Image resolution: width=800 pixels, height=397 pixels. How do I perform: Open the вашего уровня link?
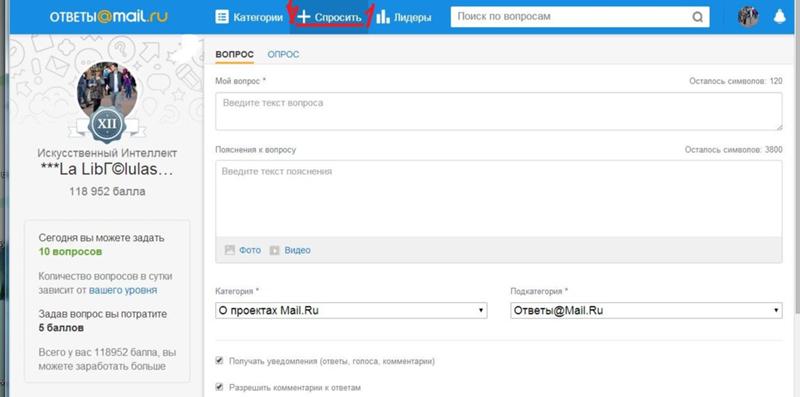(x=123, y=290)
